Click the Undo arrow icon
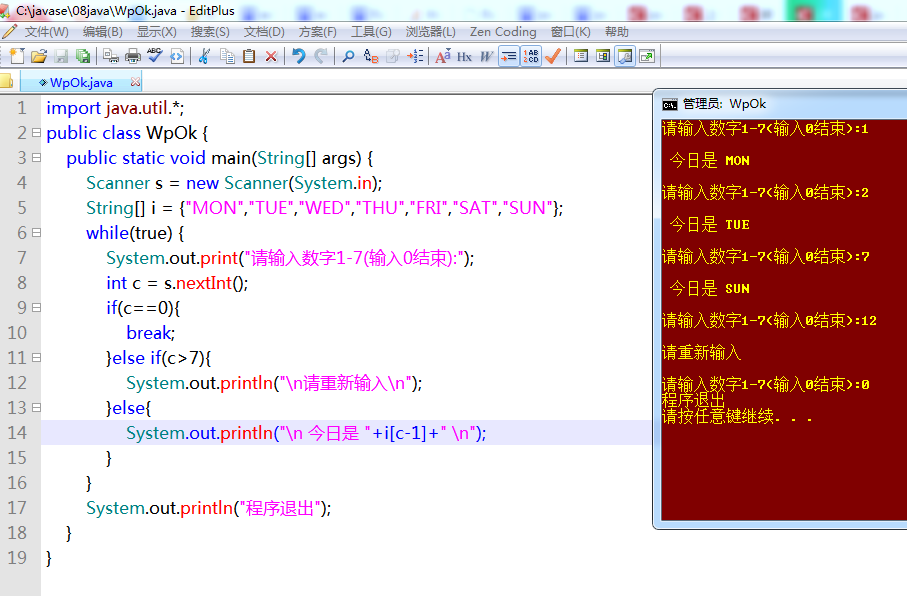This screenshot has width=907, height=596. tap(298, 56)
